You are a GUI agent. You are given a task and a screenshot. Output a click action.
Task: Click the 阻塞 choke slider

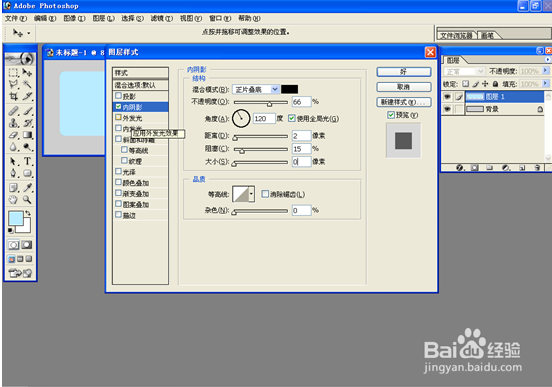(x=261, y=150)
